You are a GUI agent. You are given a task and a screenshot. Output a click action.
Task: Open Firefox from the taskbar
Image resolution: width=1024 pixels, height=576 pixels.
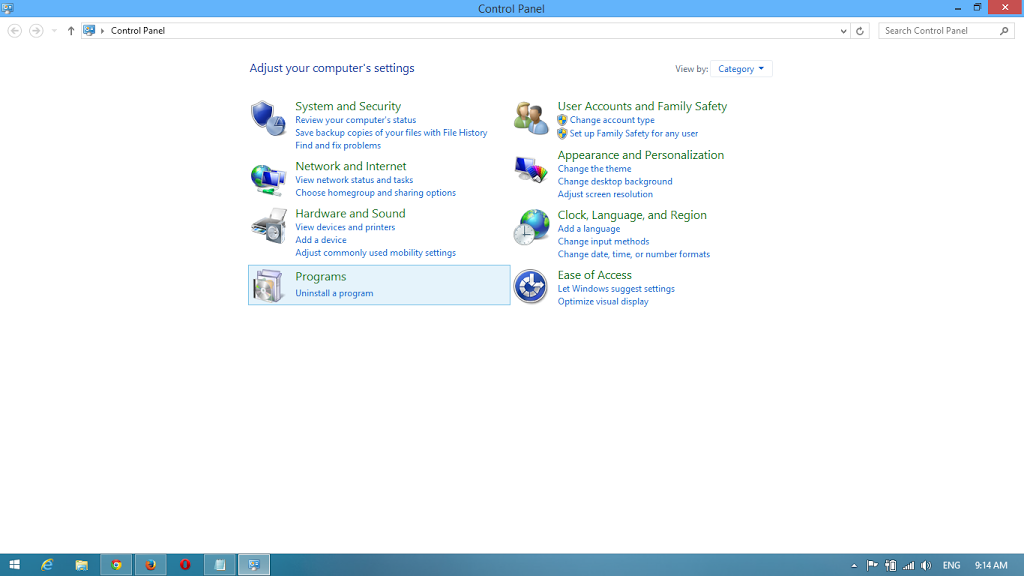point(151,565)
